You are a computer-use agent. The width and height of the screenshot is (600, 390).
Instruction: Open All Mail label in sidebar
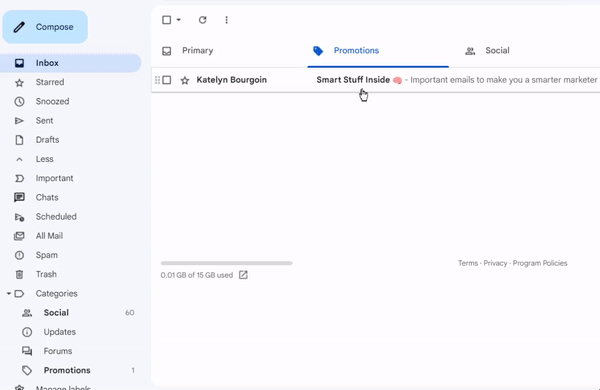(x=49, y=236)
